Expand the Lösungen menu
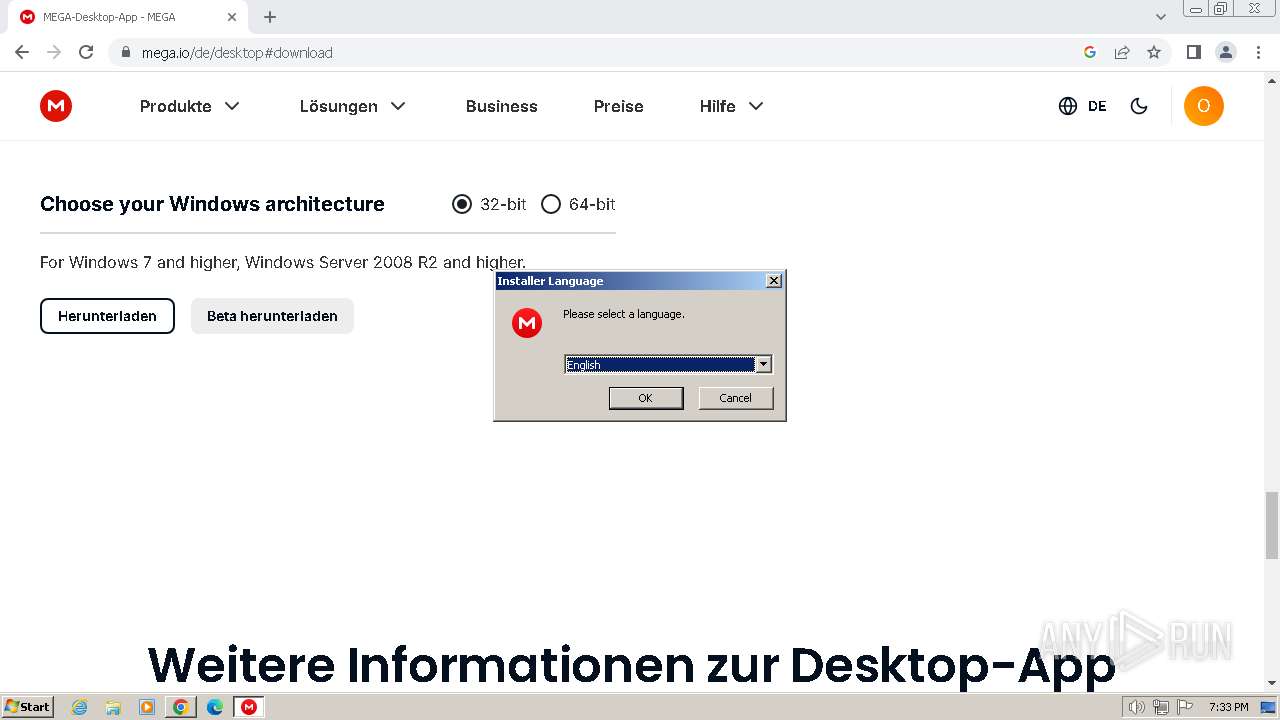The image size is (1280, 720). [x=352, y=106]
